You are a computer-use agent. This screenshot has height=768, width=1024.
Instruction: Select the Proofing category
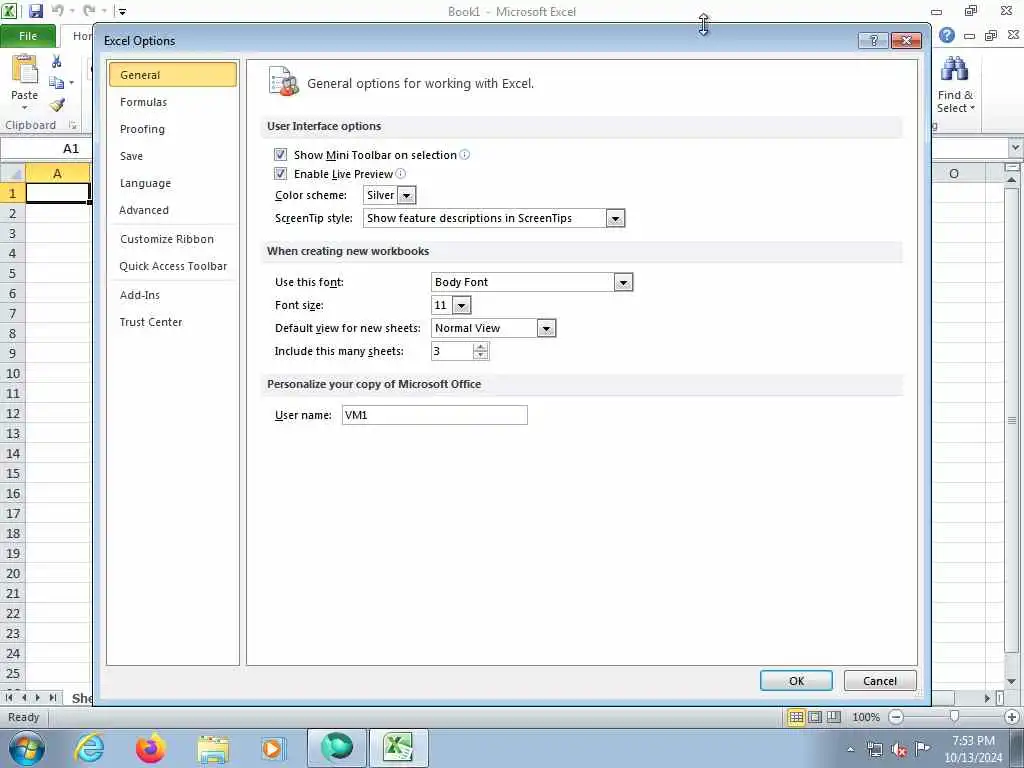(x=172, y=129)
